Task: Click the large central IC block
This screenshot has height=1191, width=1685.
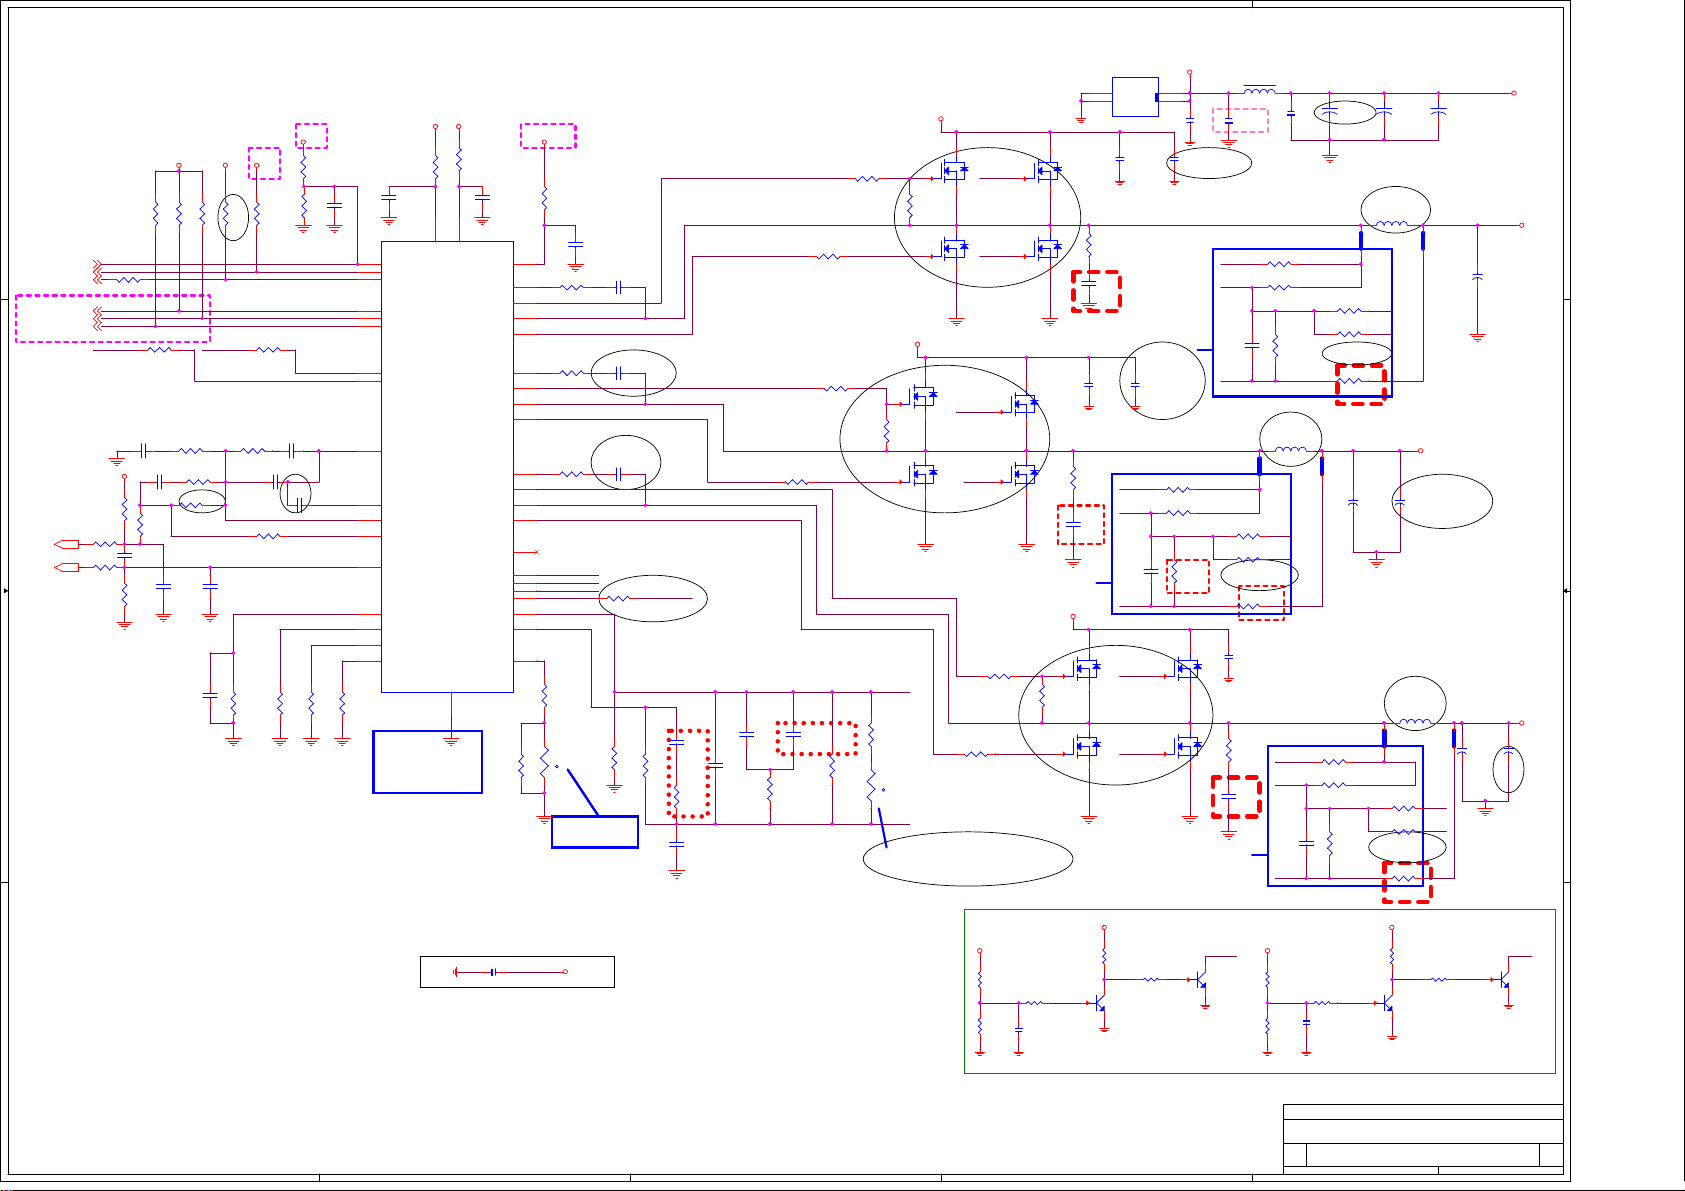Action: [x=447, y=466]
